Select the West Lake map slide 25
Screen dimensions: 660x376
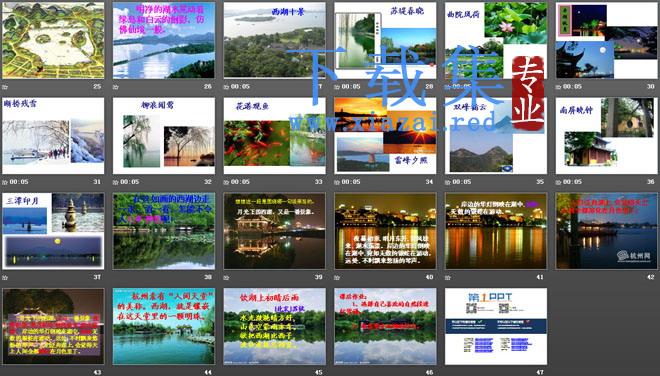[x=53, y=40]
